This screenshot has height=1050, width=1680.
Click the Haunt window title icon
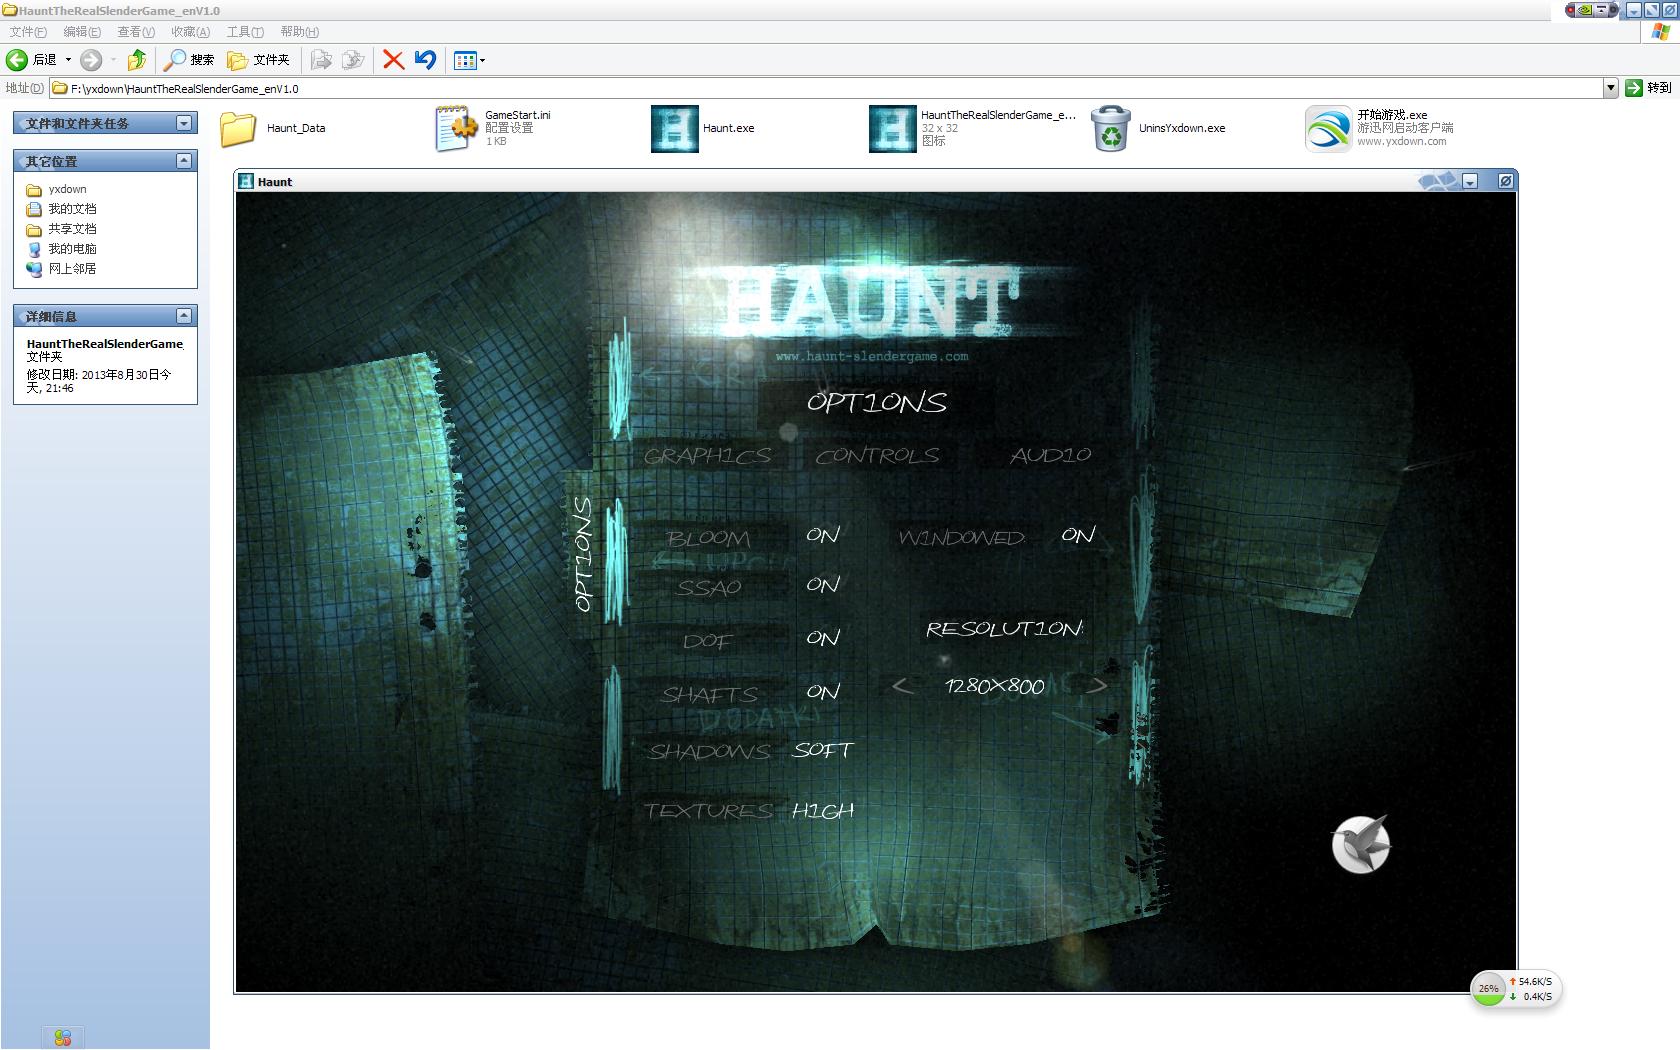coord(246,181)
